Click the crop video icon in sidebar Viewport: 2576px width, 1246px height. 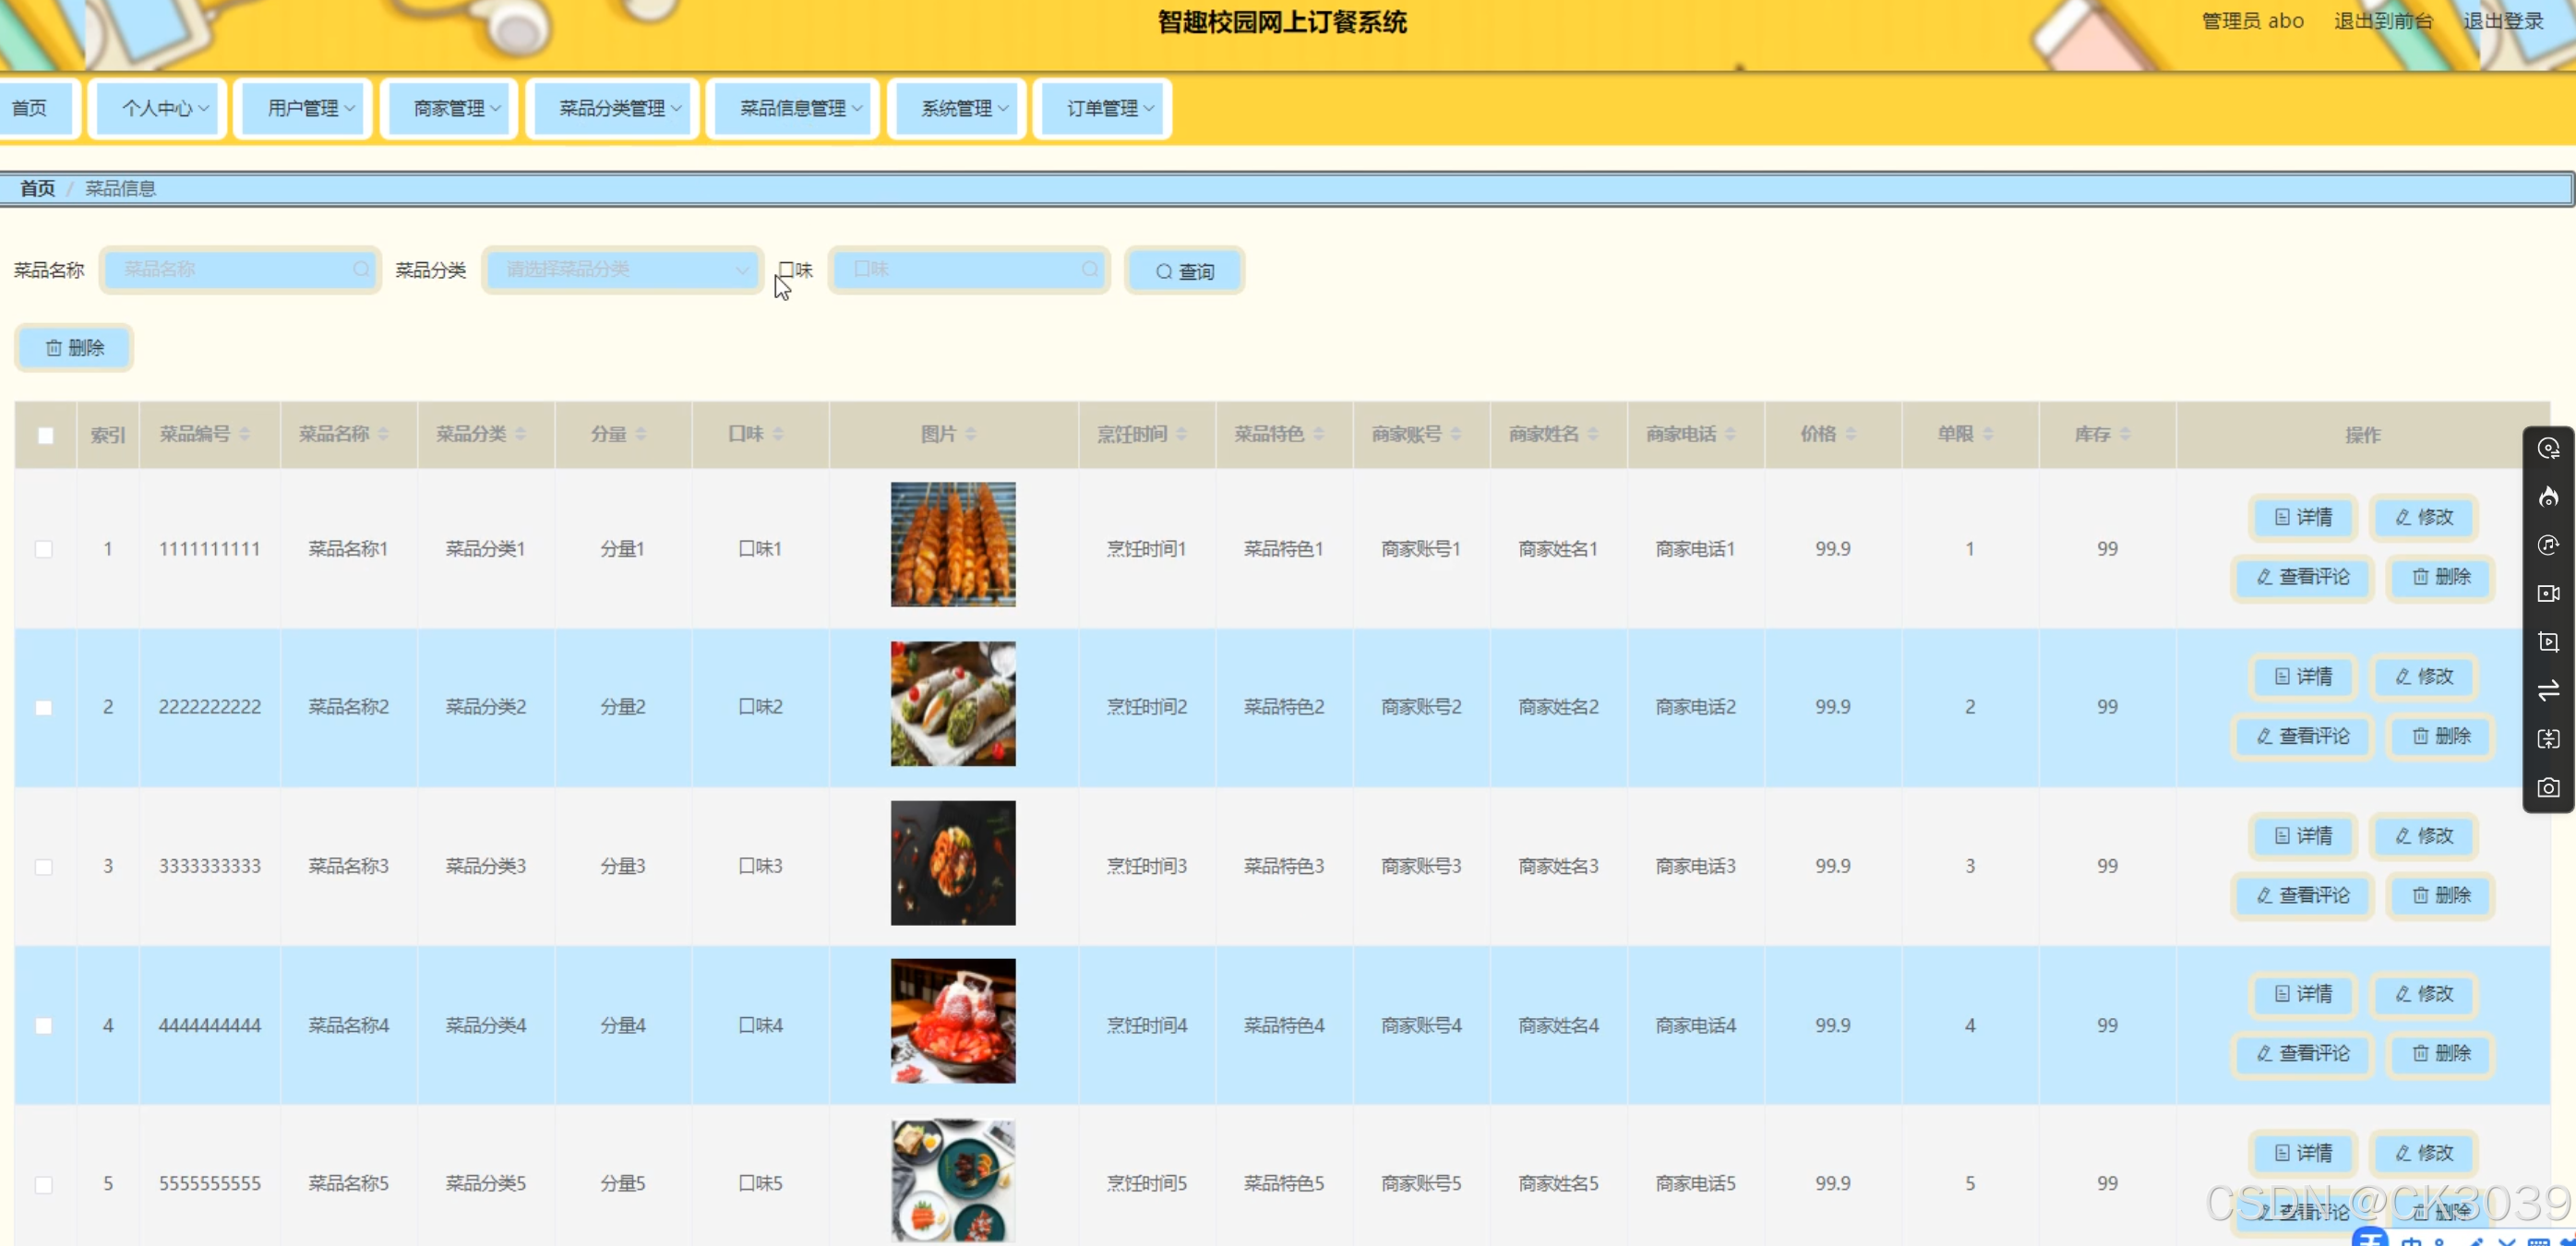2548,642
